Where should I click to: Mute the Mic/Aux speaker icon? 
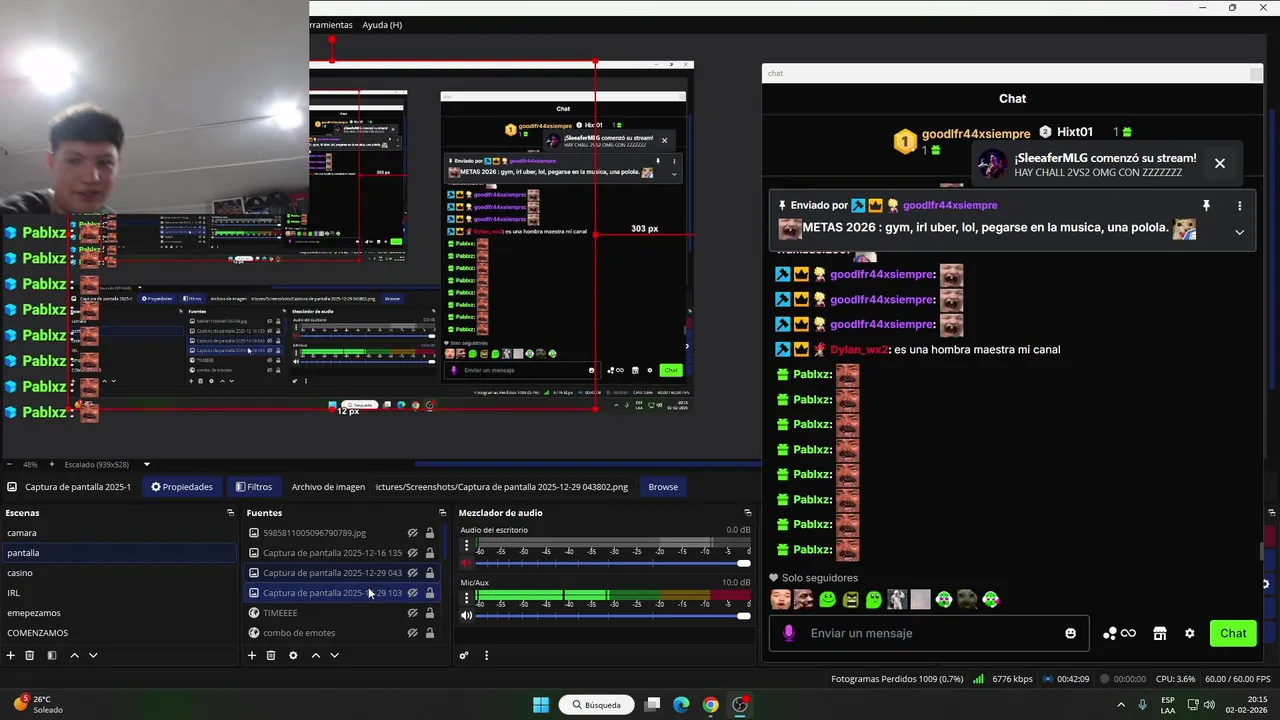(466, 616)
